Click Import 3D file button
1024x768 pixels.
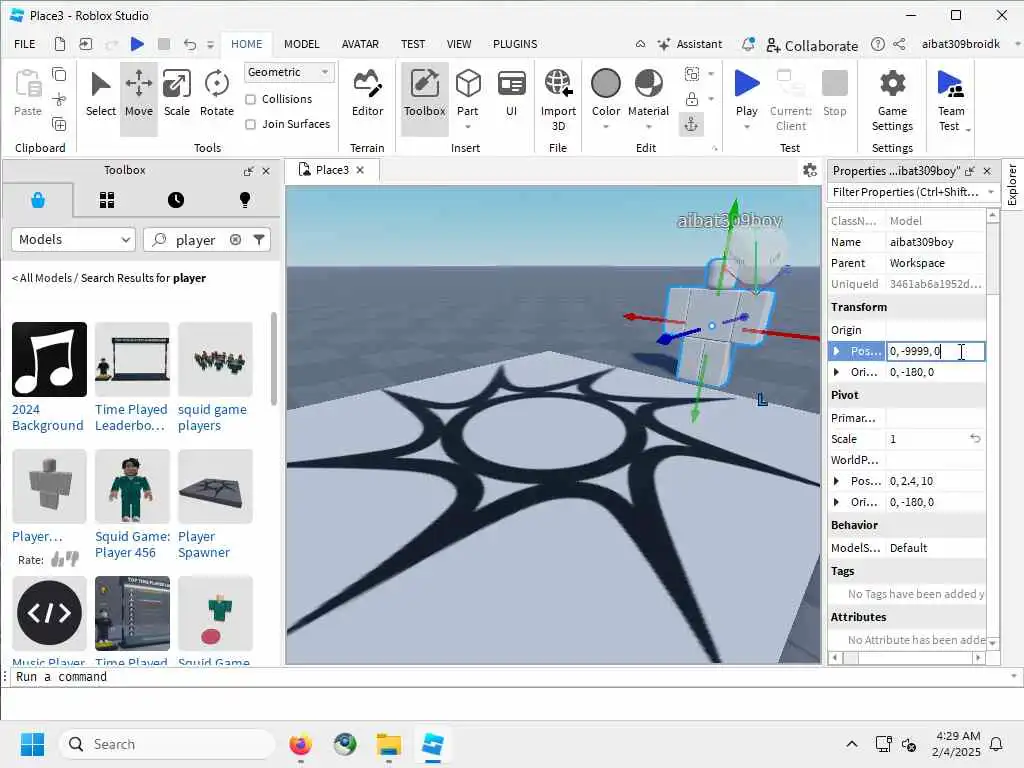coord(558,99)
